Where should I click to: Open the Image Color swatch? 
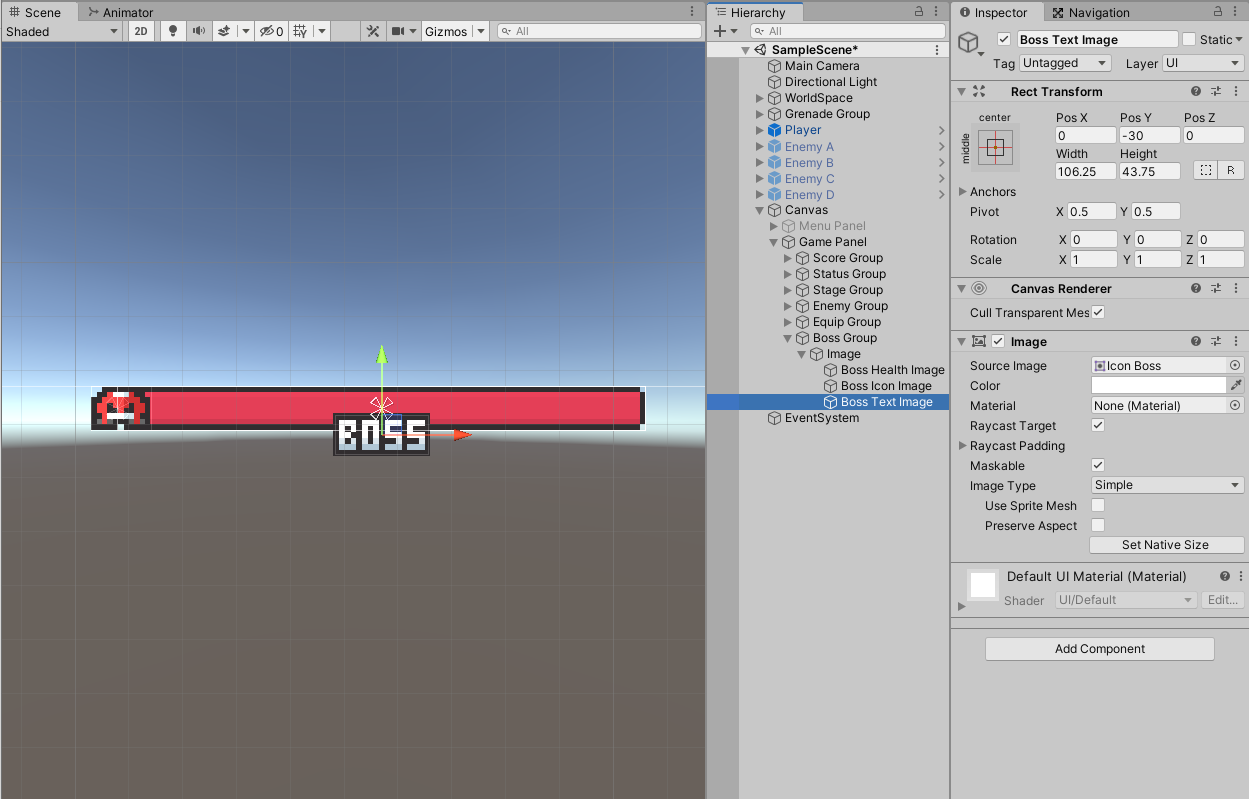coord(1159,385)
